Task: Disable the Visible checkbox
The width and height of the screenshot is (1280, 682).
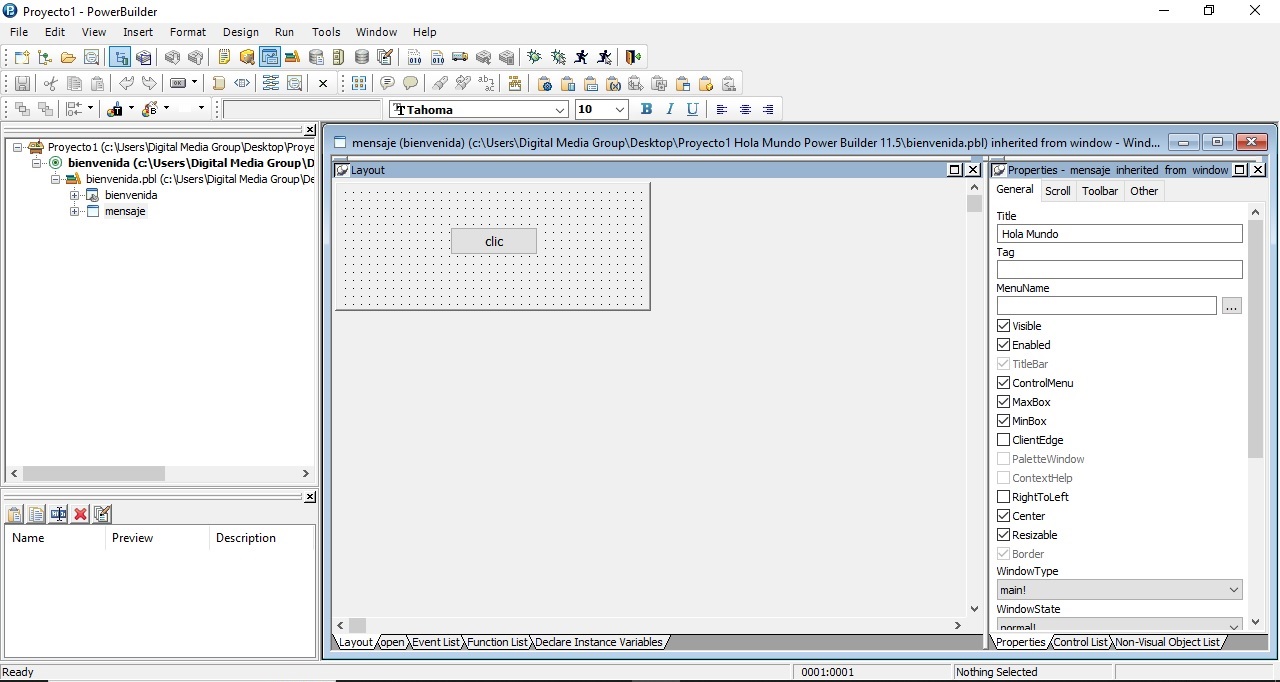Action: 1003,325
